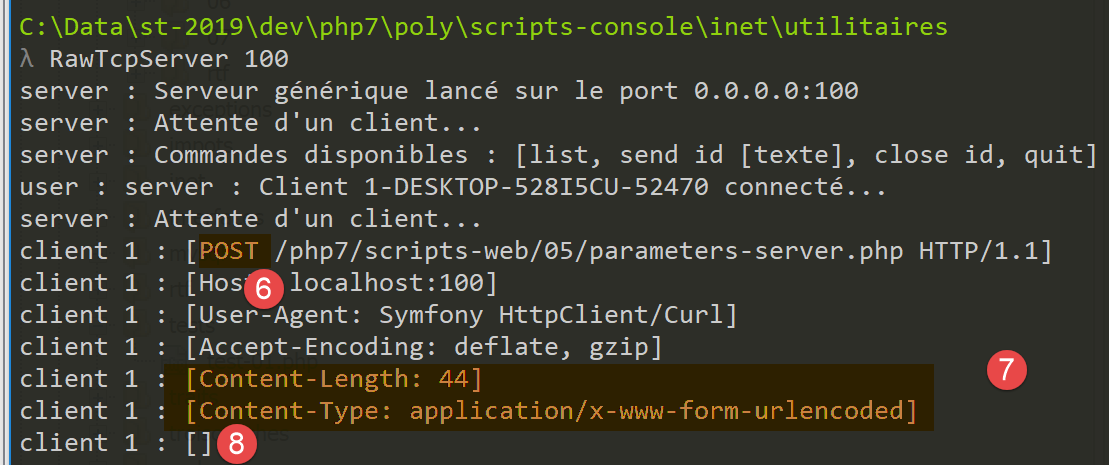
Task: Click the Content-Type urlencoded header line
Action: 551,411
